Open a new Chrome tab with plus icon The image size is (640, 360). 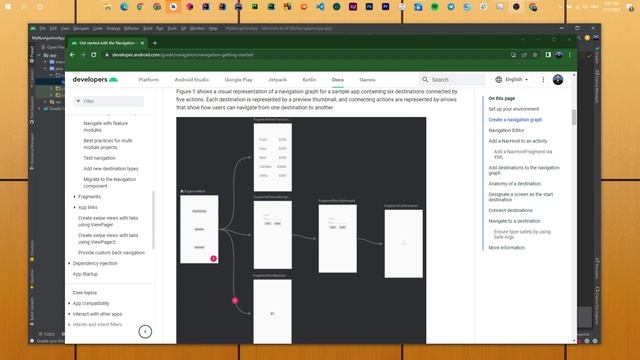pos(155,43)
